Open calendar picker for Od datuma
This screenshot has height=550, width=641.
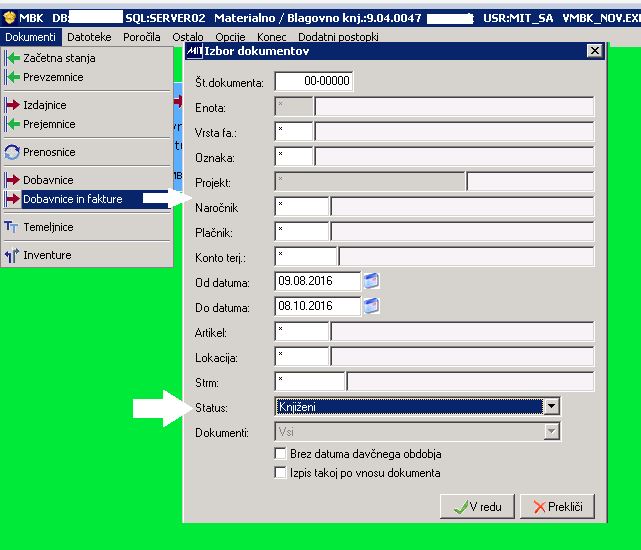(371, 281)
